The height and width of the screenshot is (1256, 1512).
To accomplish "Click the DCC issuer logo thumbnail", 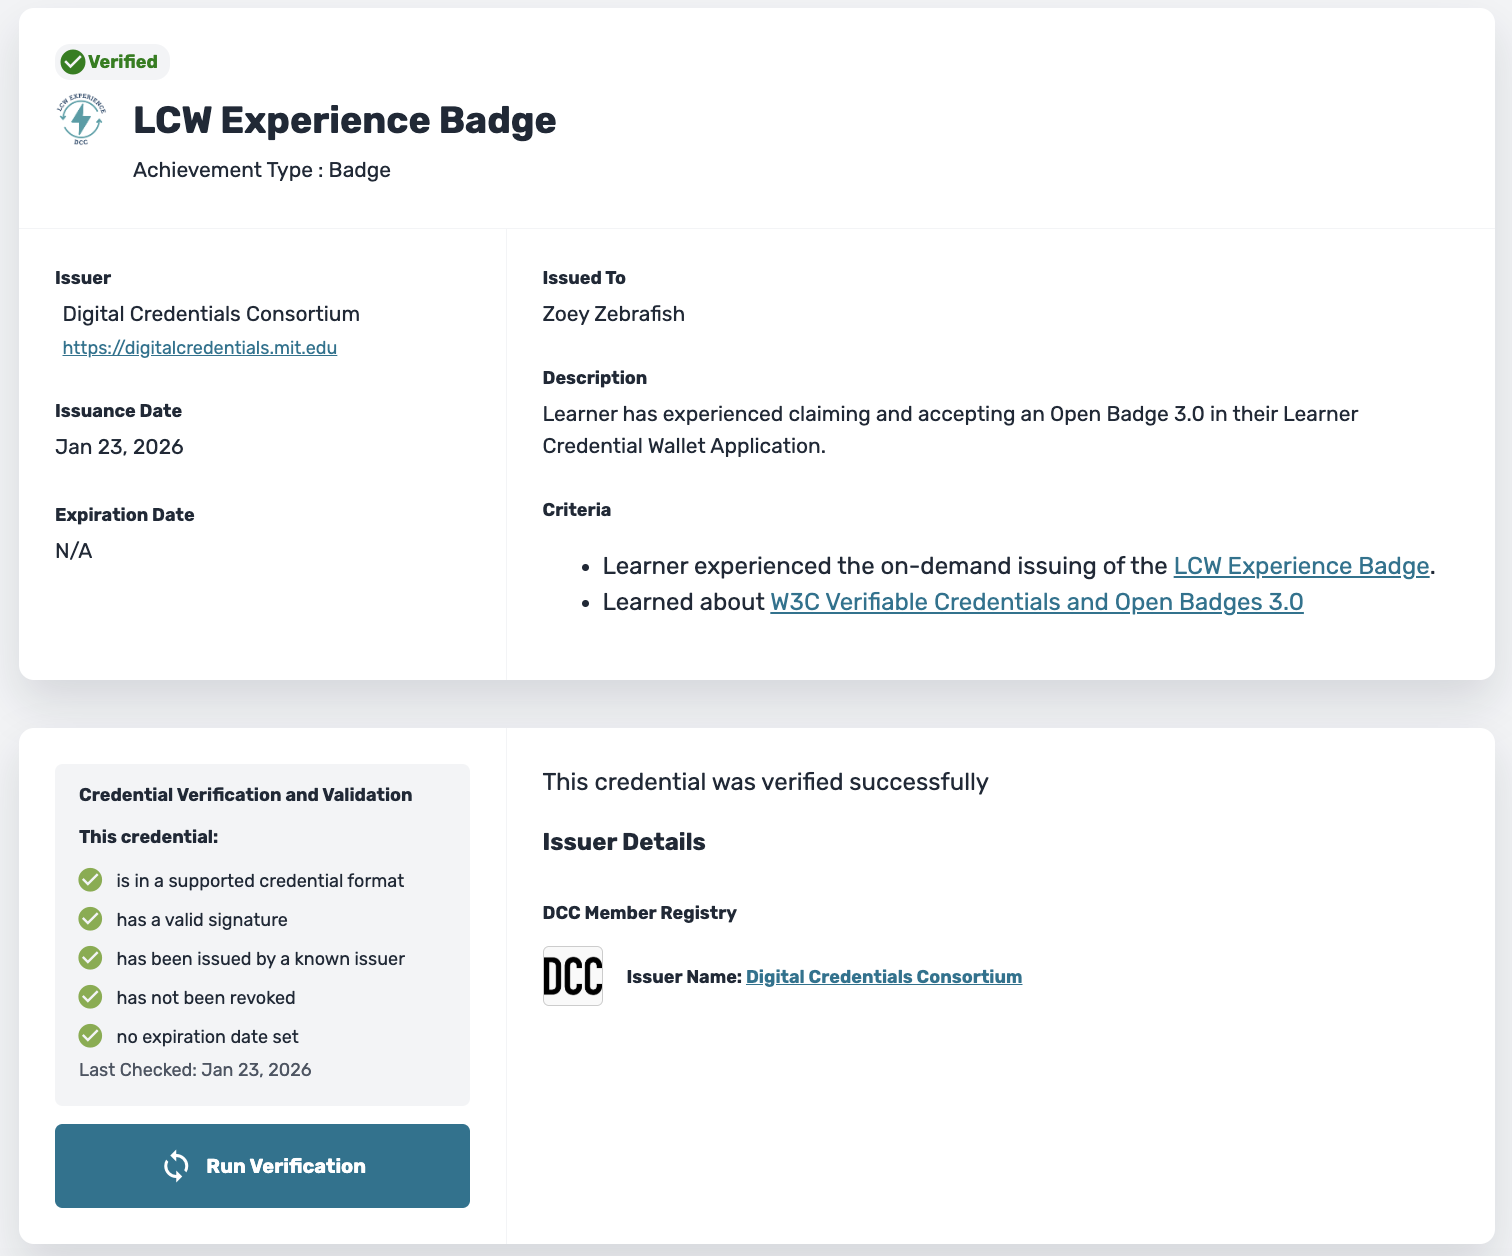I will tap(573, 976).
